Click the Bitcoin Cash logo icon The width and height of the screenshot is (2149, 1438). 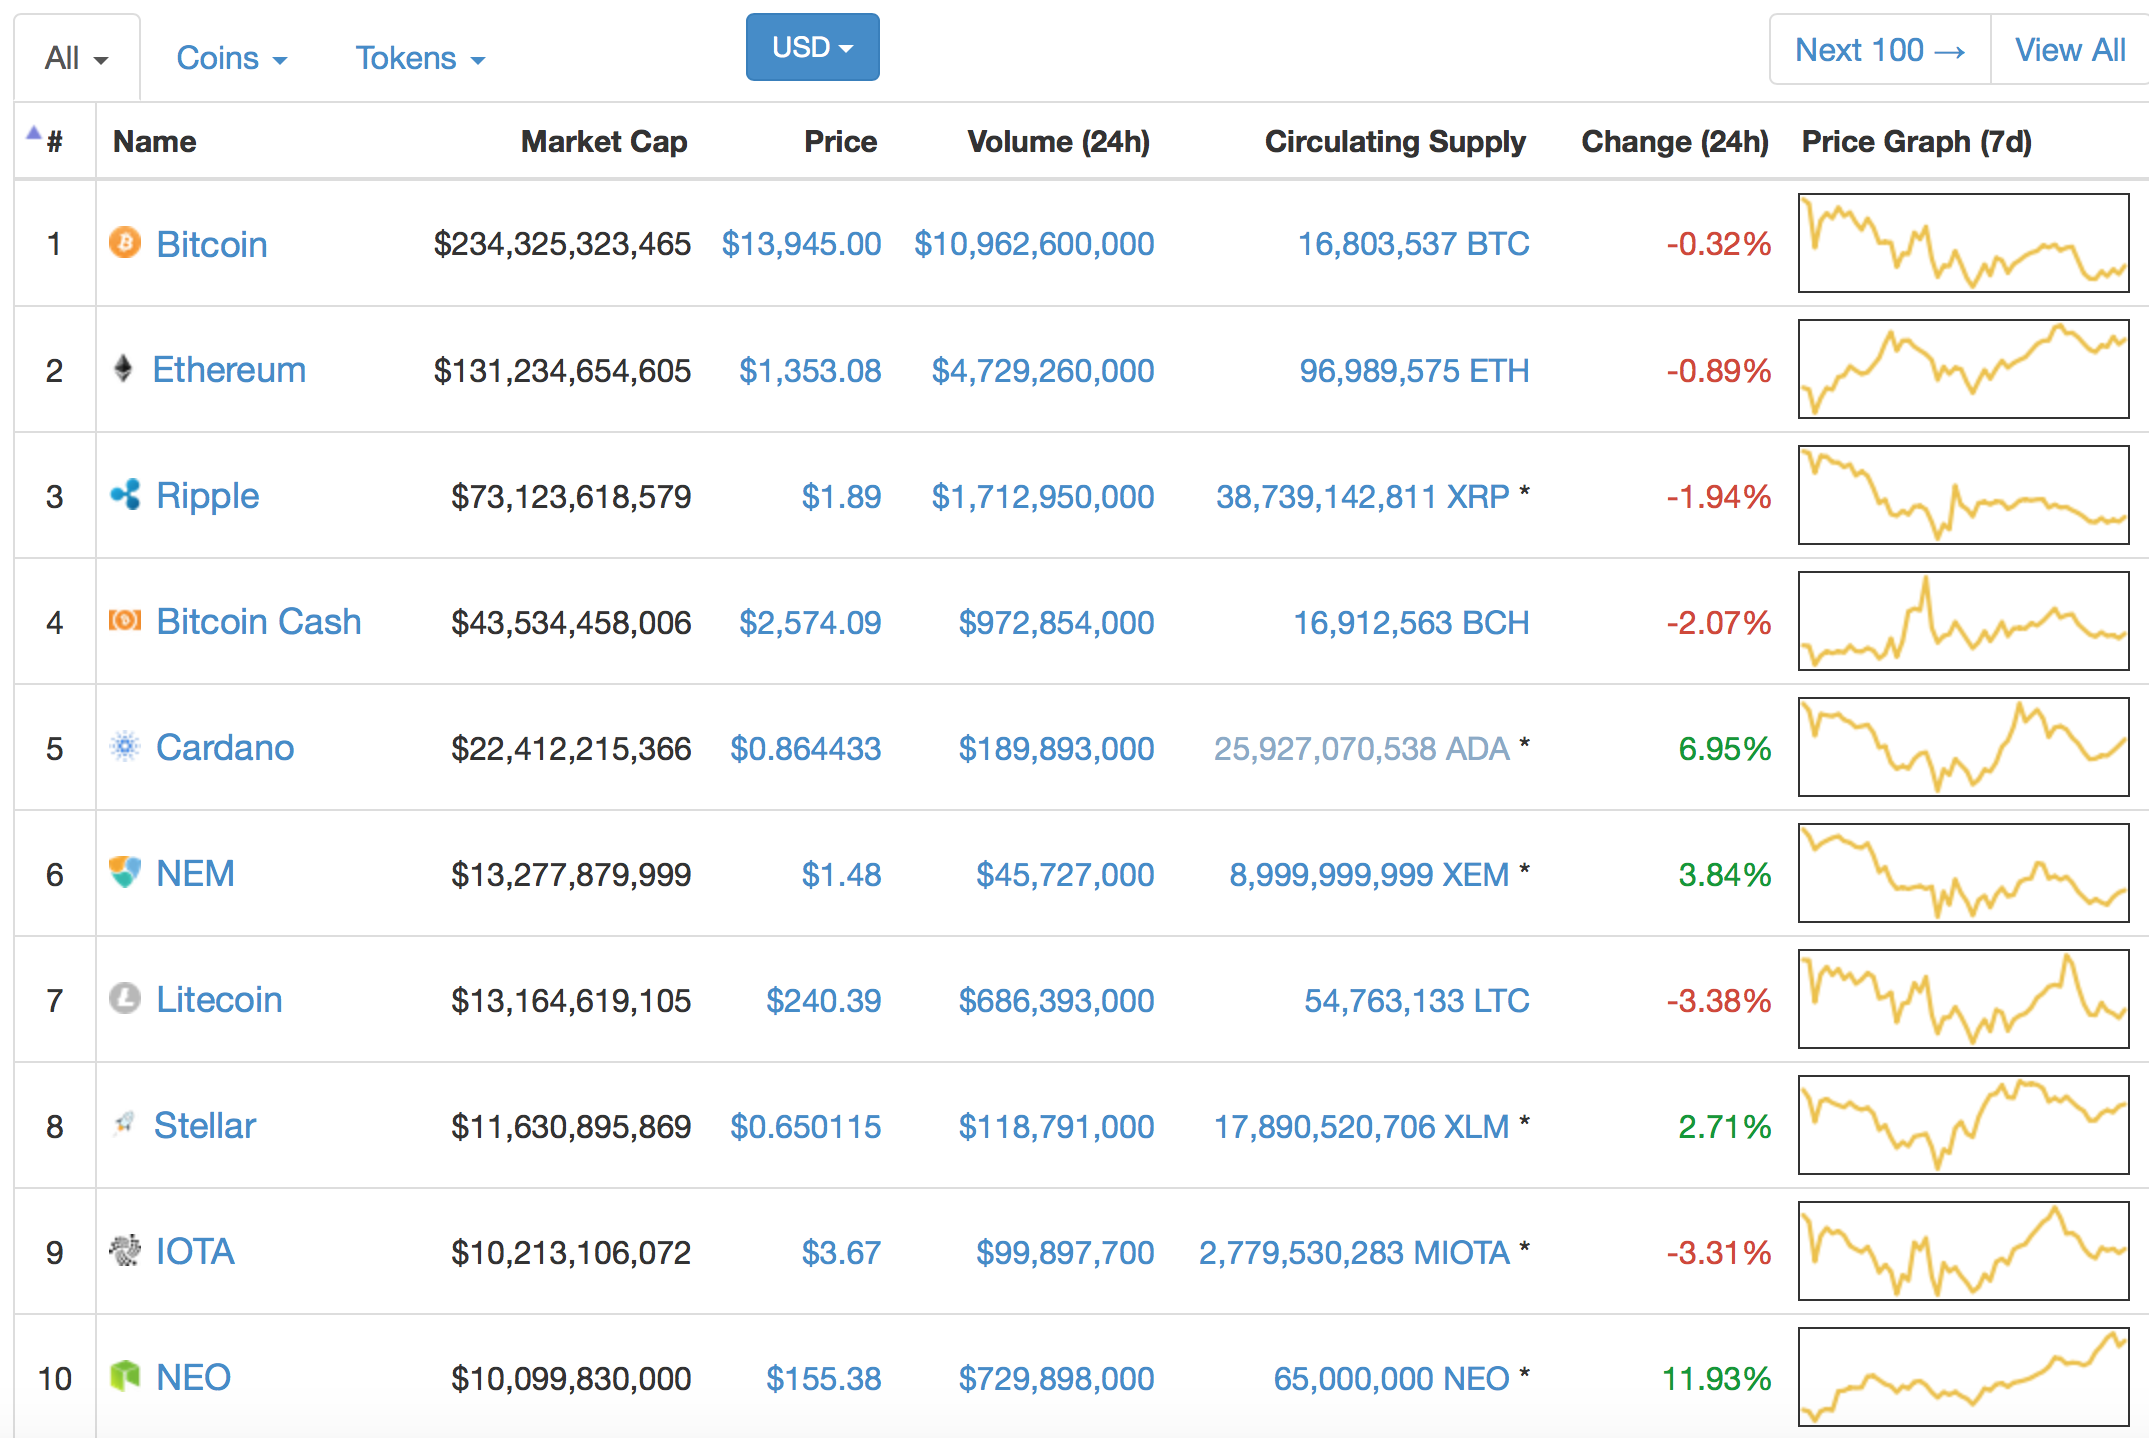pyautogui.click(x=125, y=621)
